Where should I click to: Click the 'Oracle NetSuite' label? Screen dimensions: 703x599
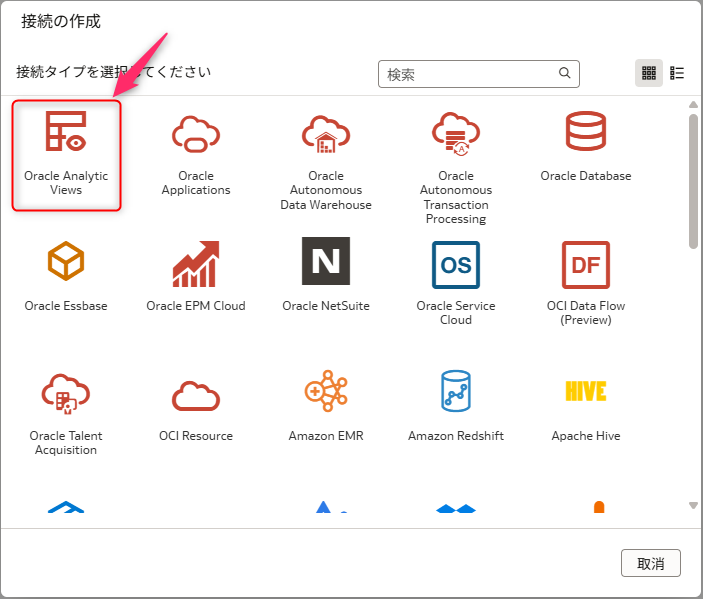click(x=326, y=306)
